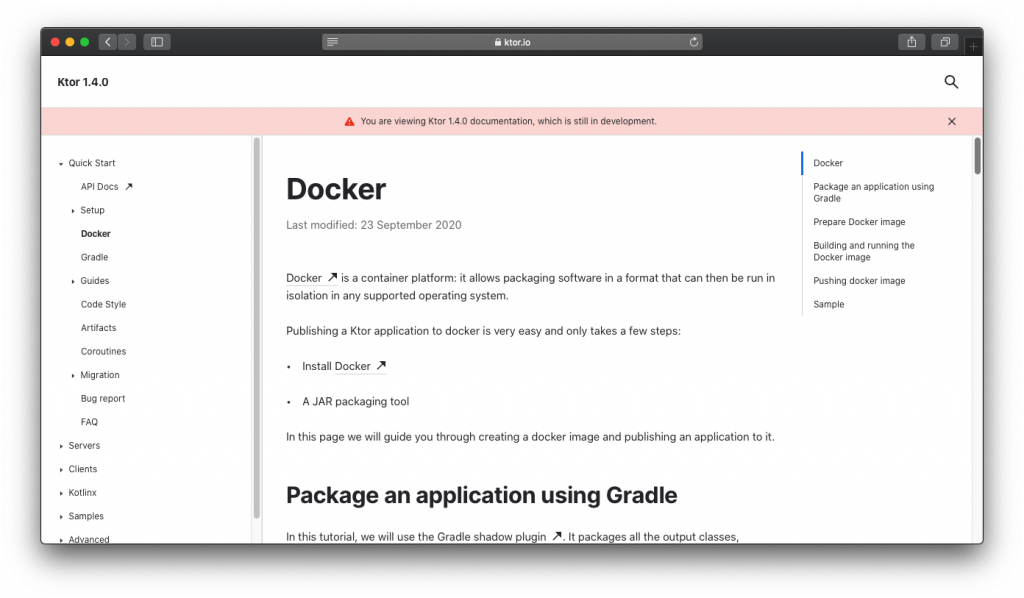Open API Docs in sidebar

coord(99,187)
